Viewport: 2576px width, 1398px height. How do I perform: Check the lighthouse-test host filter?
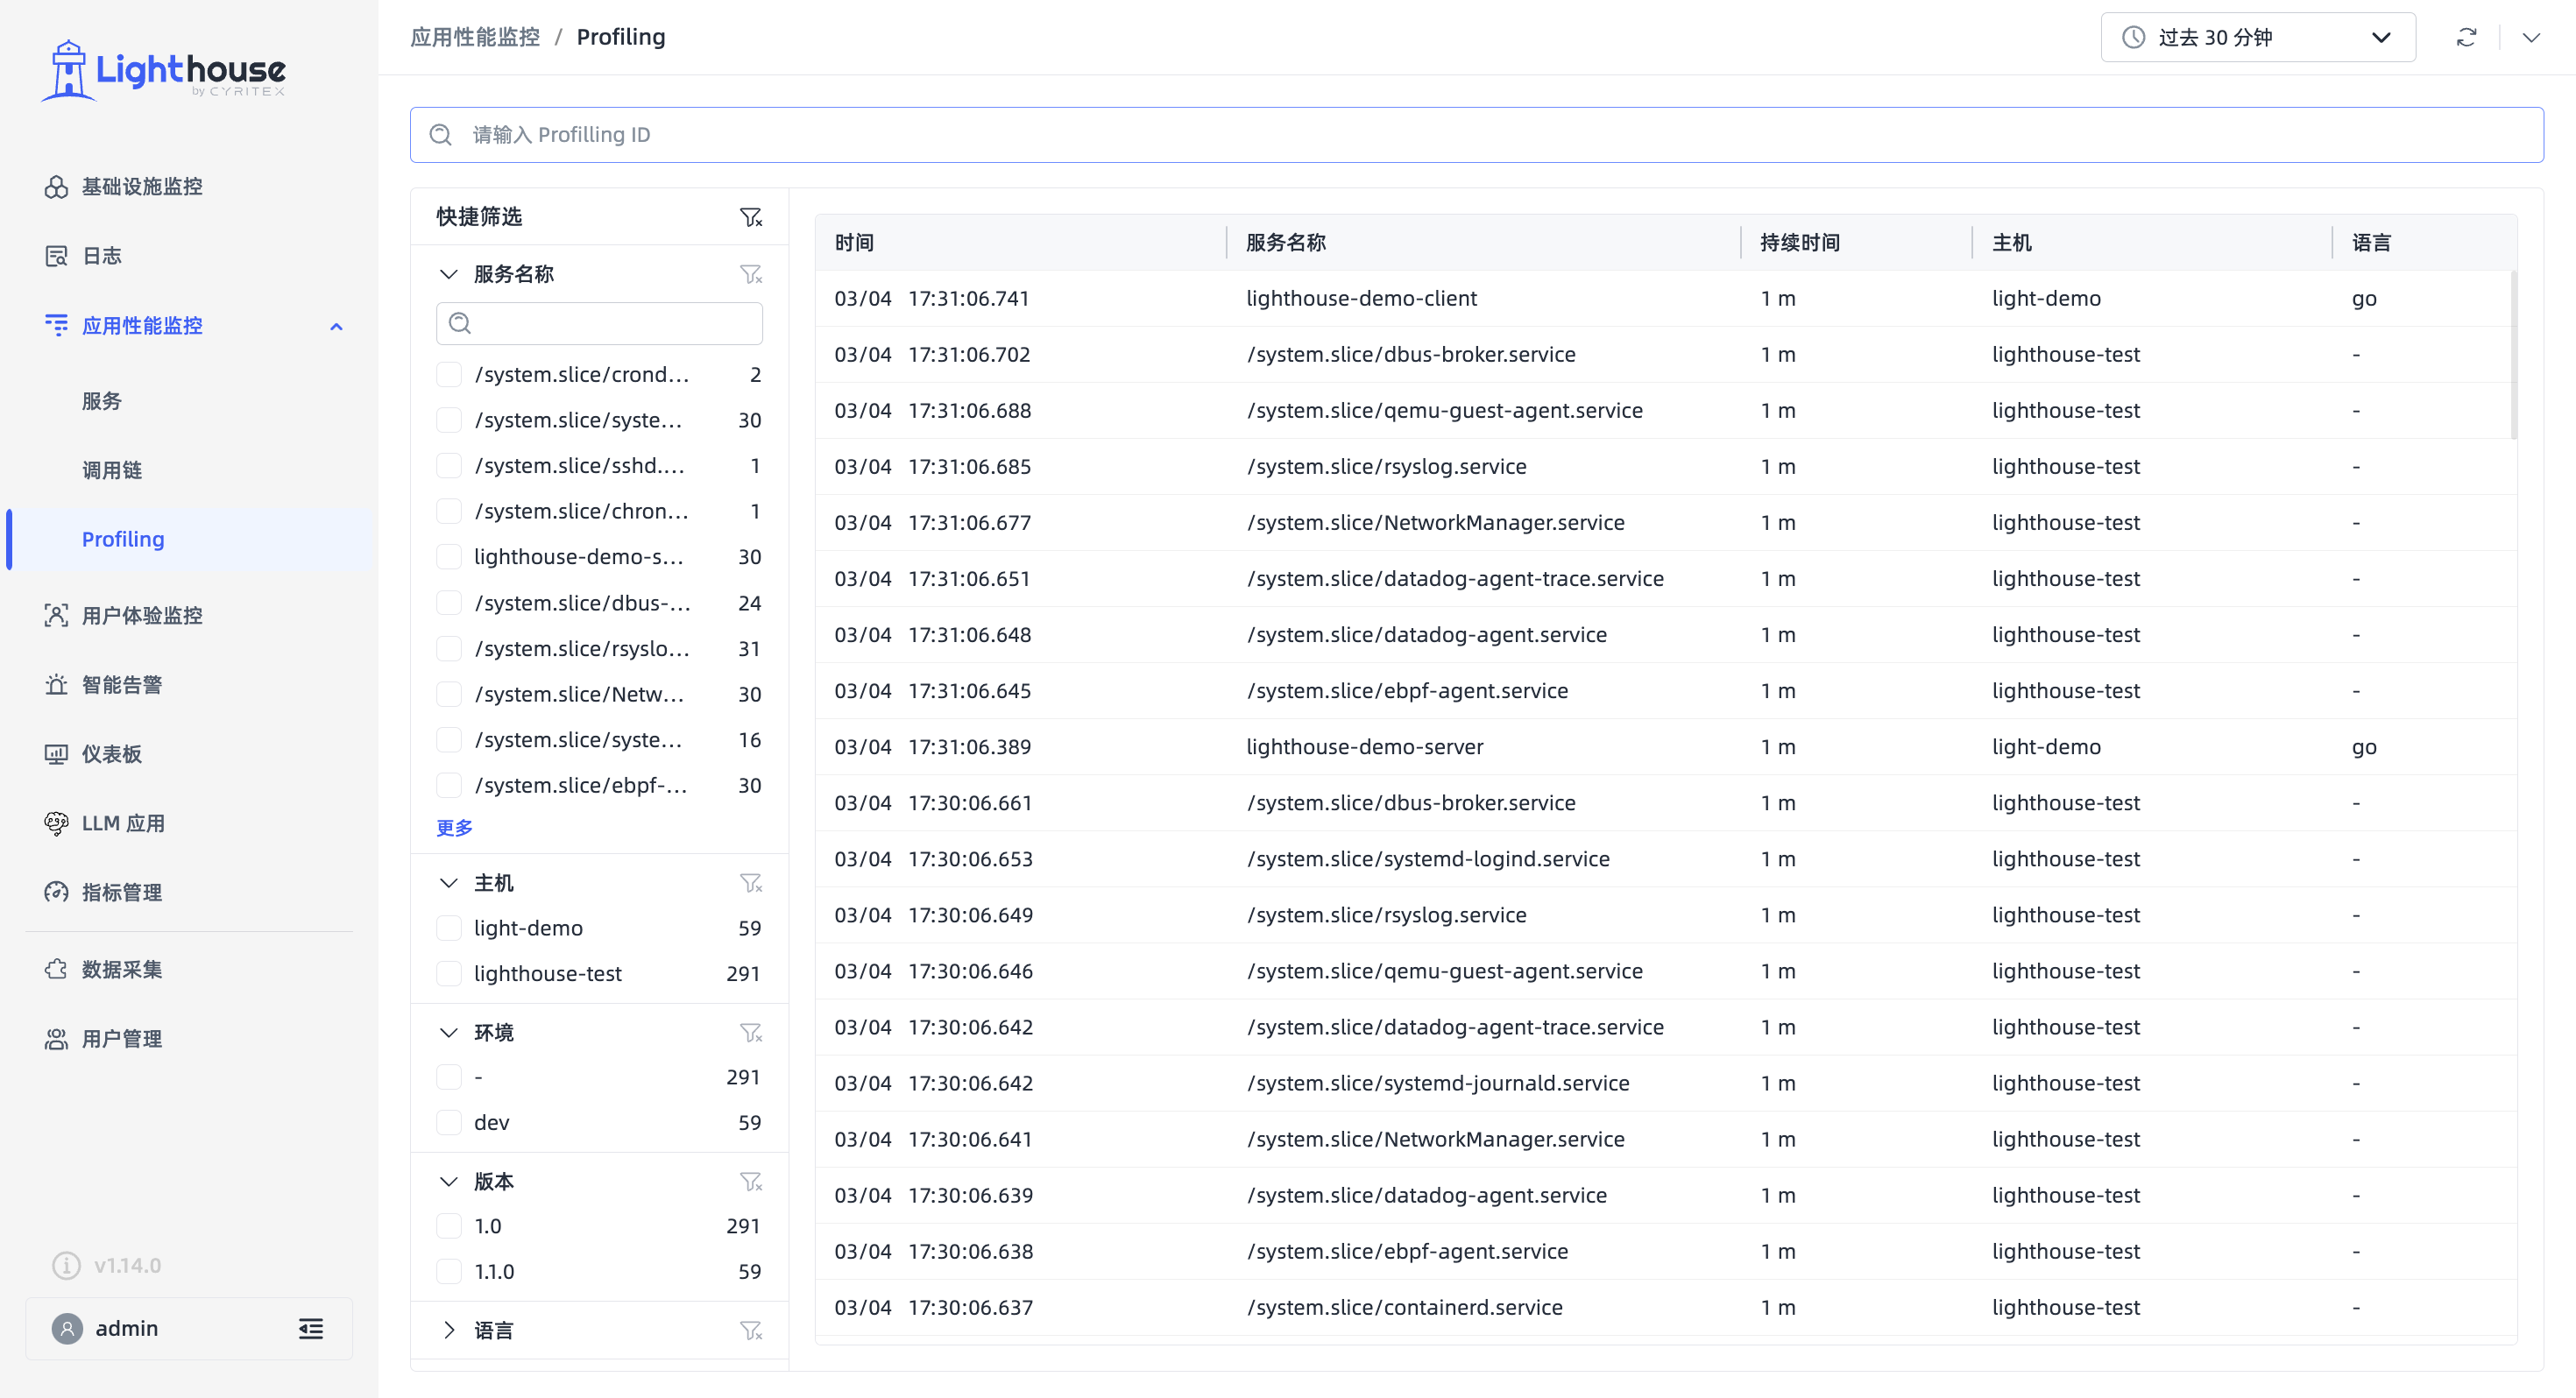[x=449, y=973]
